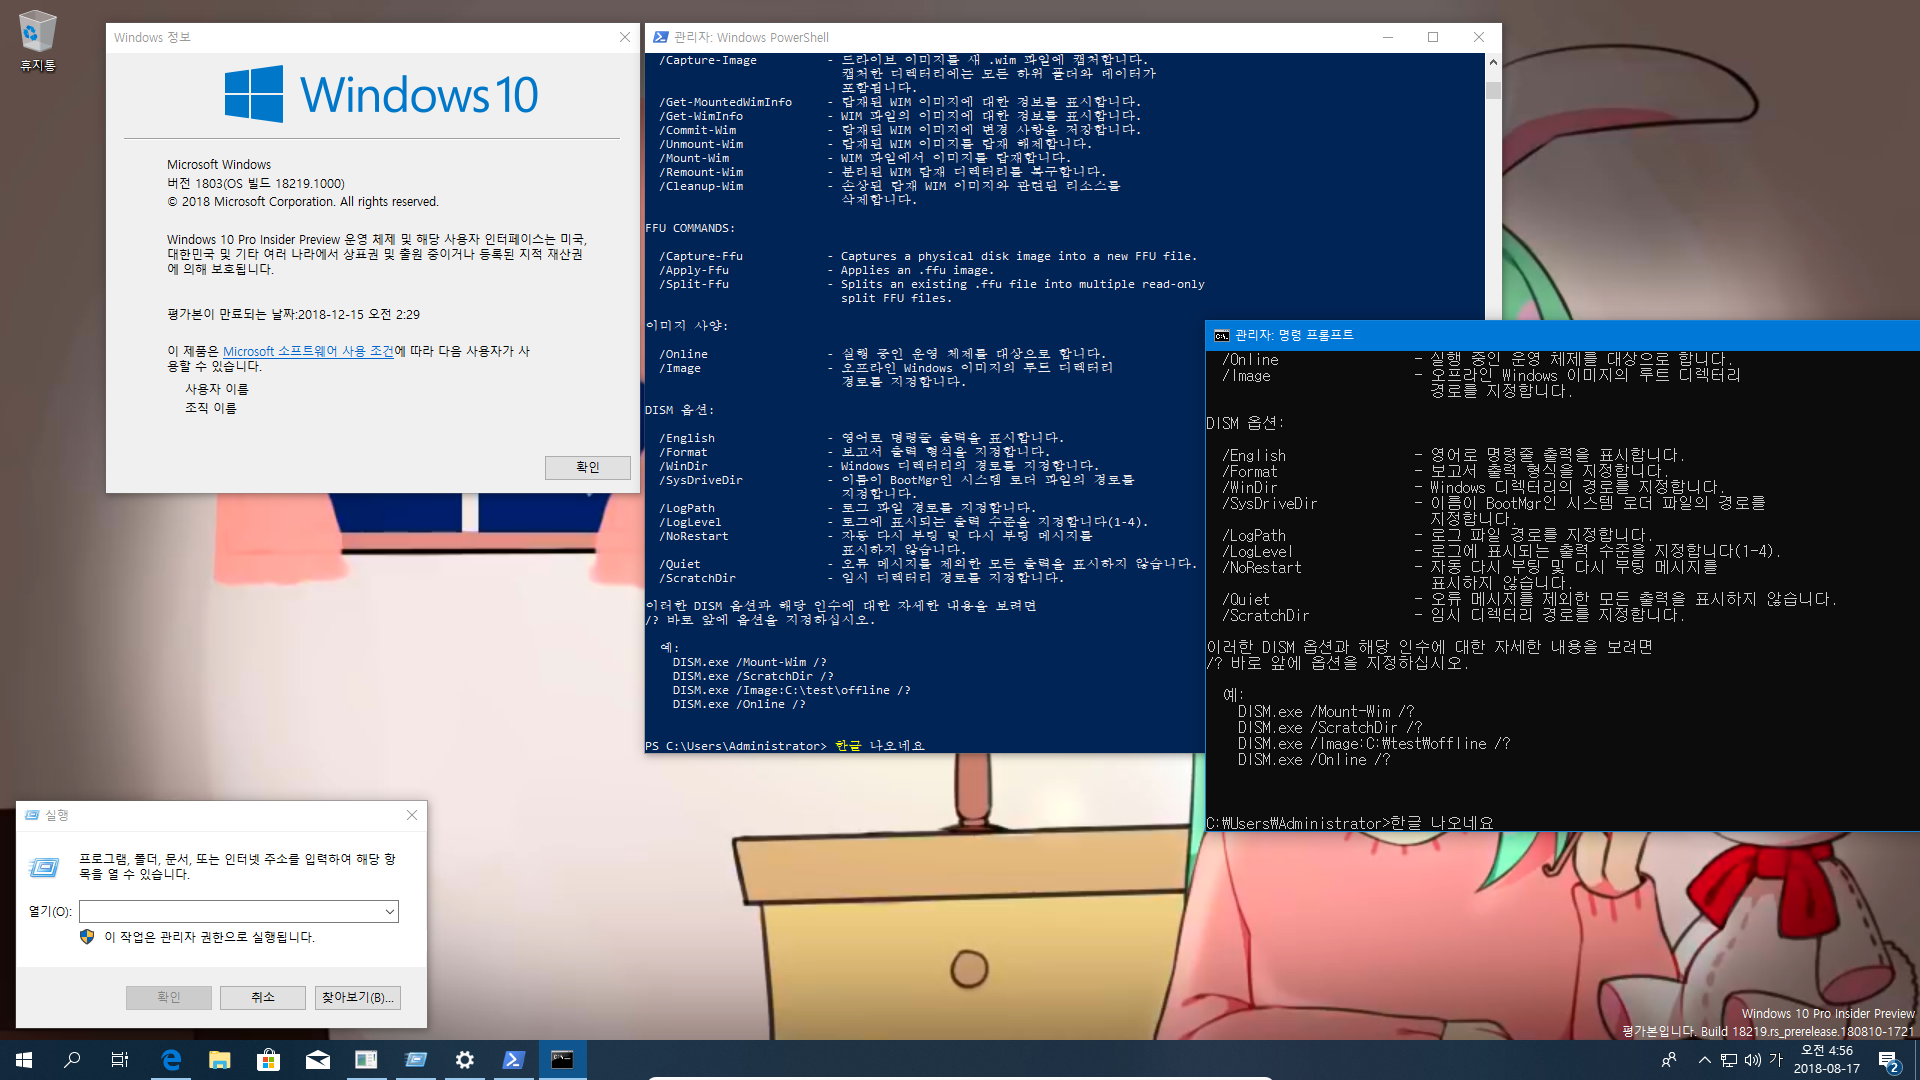Click PowerShell window title bar icon
The width and height of the screenshot is (1920, 1080).
click(x=661, y=37)
